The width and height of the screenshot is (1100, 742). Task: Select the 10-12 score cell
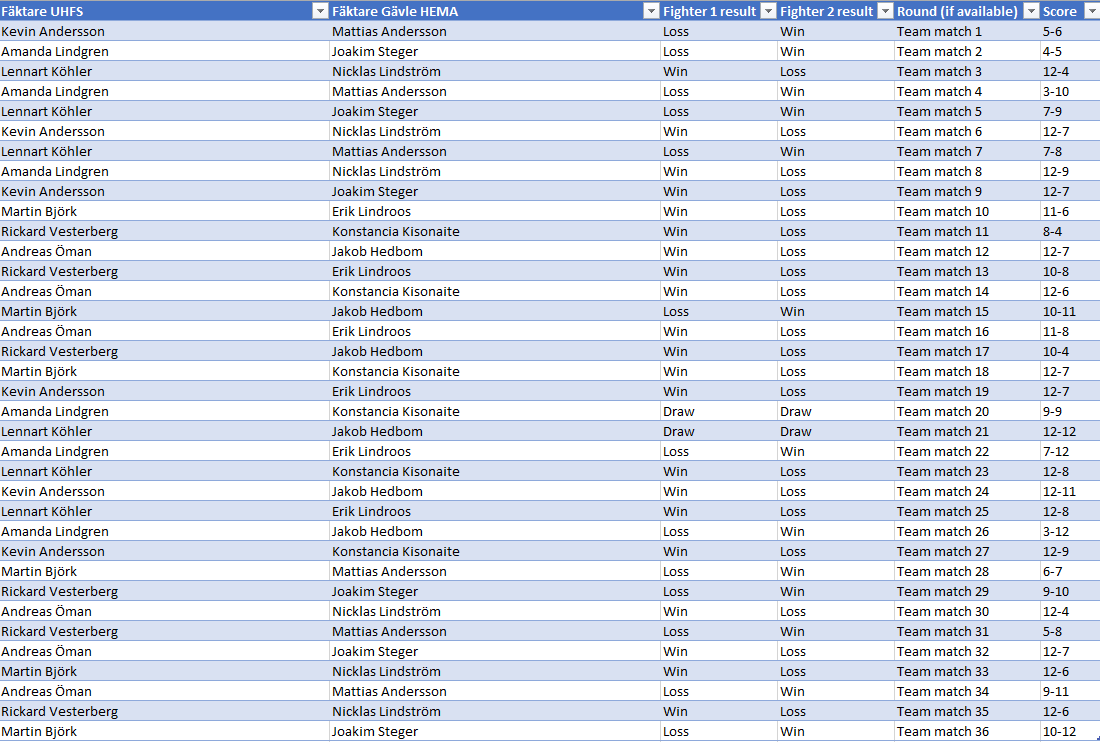tap(1071, 731)
